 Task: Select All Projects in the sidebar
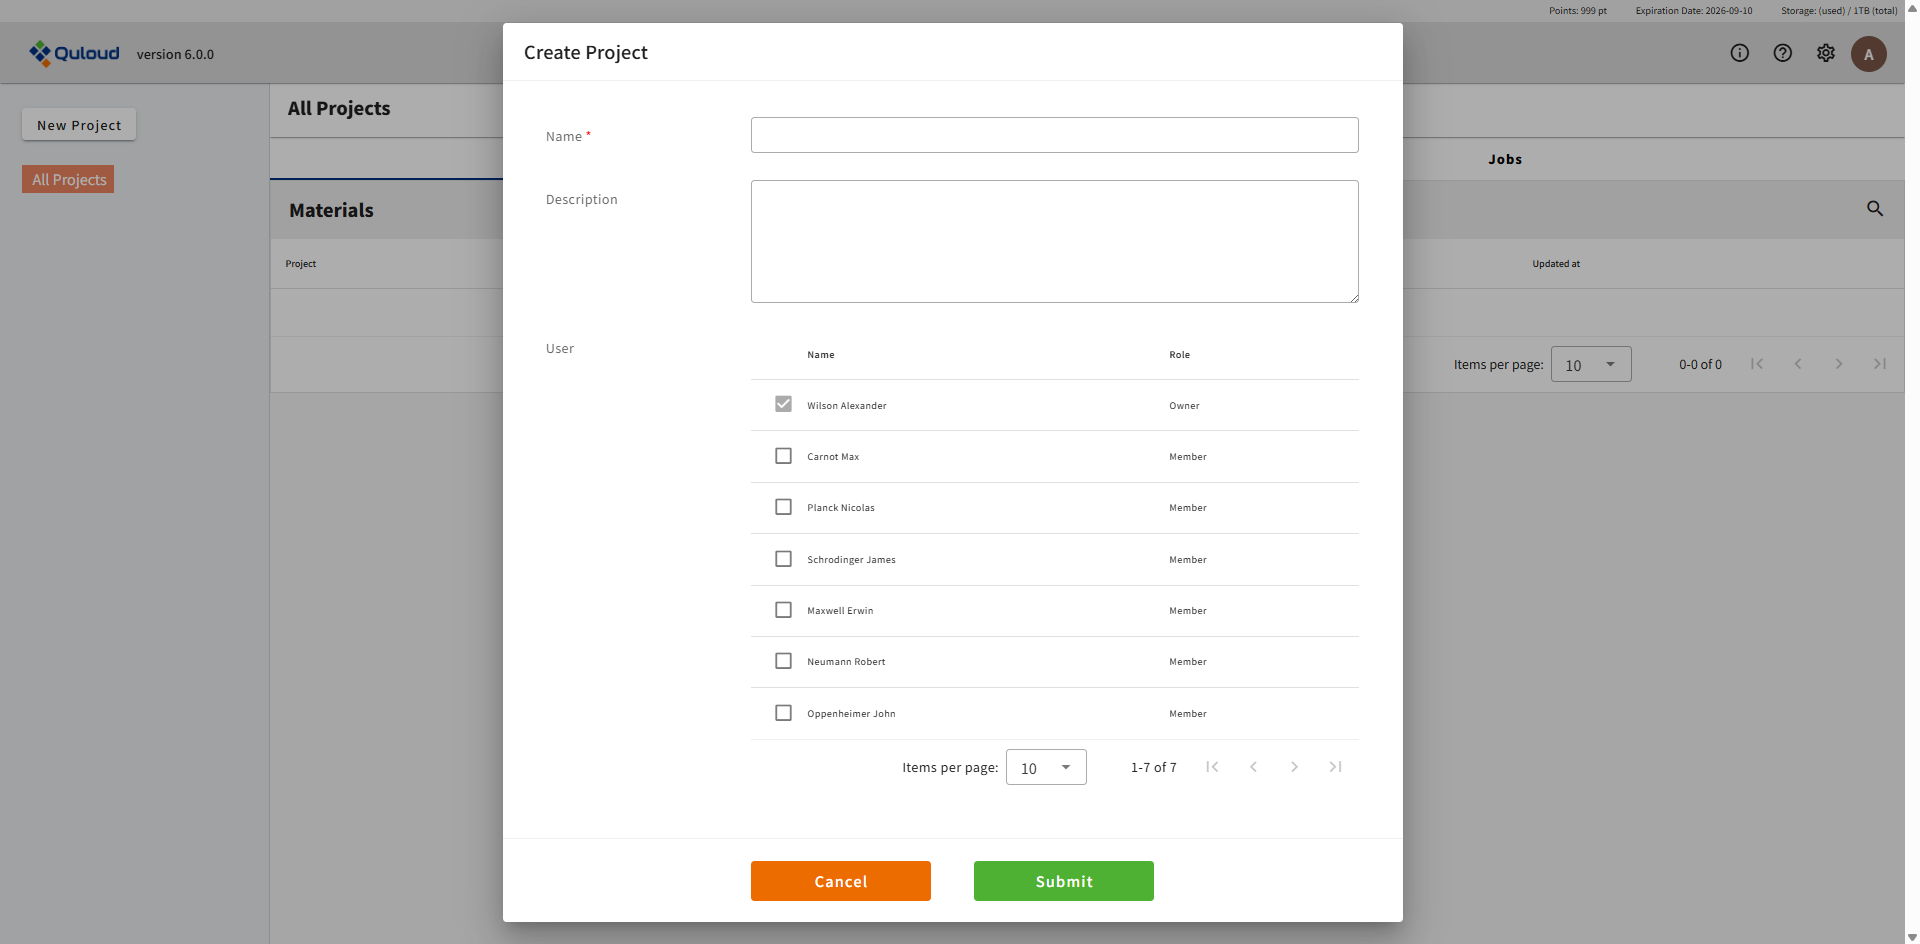[68, 180]
